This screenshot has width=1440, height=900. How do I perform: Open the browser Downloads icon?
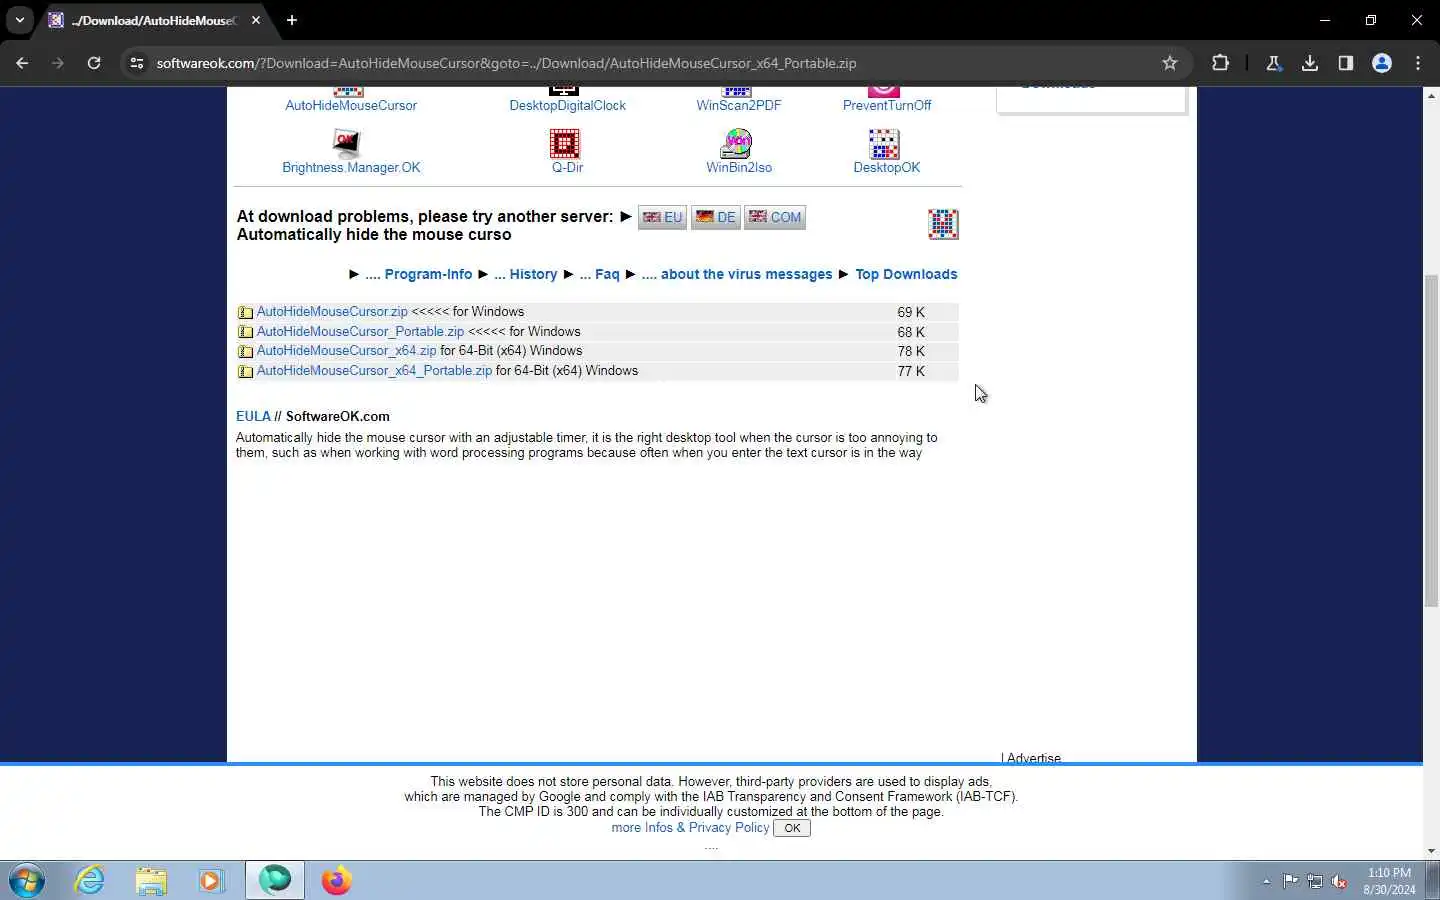coord(1310,63)
